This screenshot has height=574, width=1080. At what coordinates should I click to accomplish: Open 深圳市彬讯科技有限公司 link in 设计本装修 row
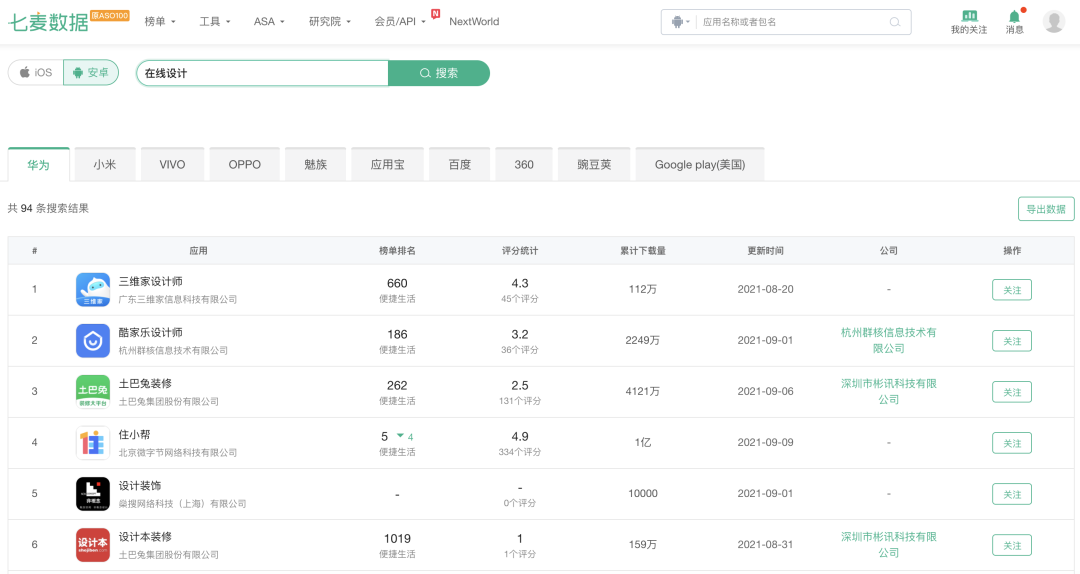tap(889, 544)
